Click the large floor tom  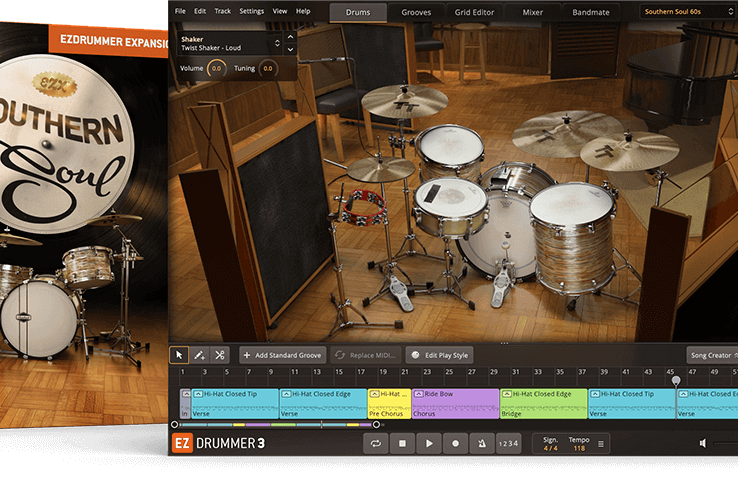tap(573, 235)
